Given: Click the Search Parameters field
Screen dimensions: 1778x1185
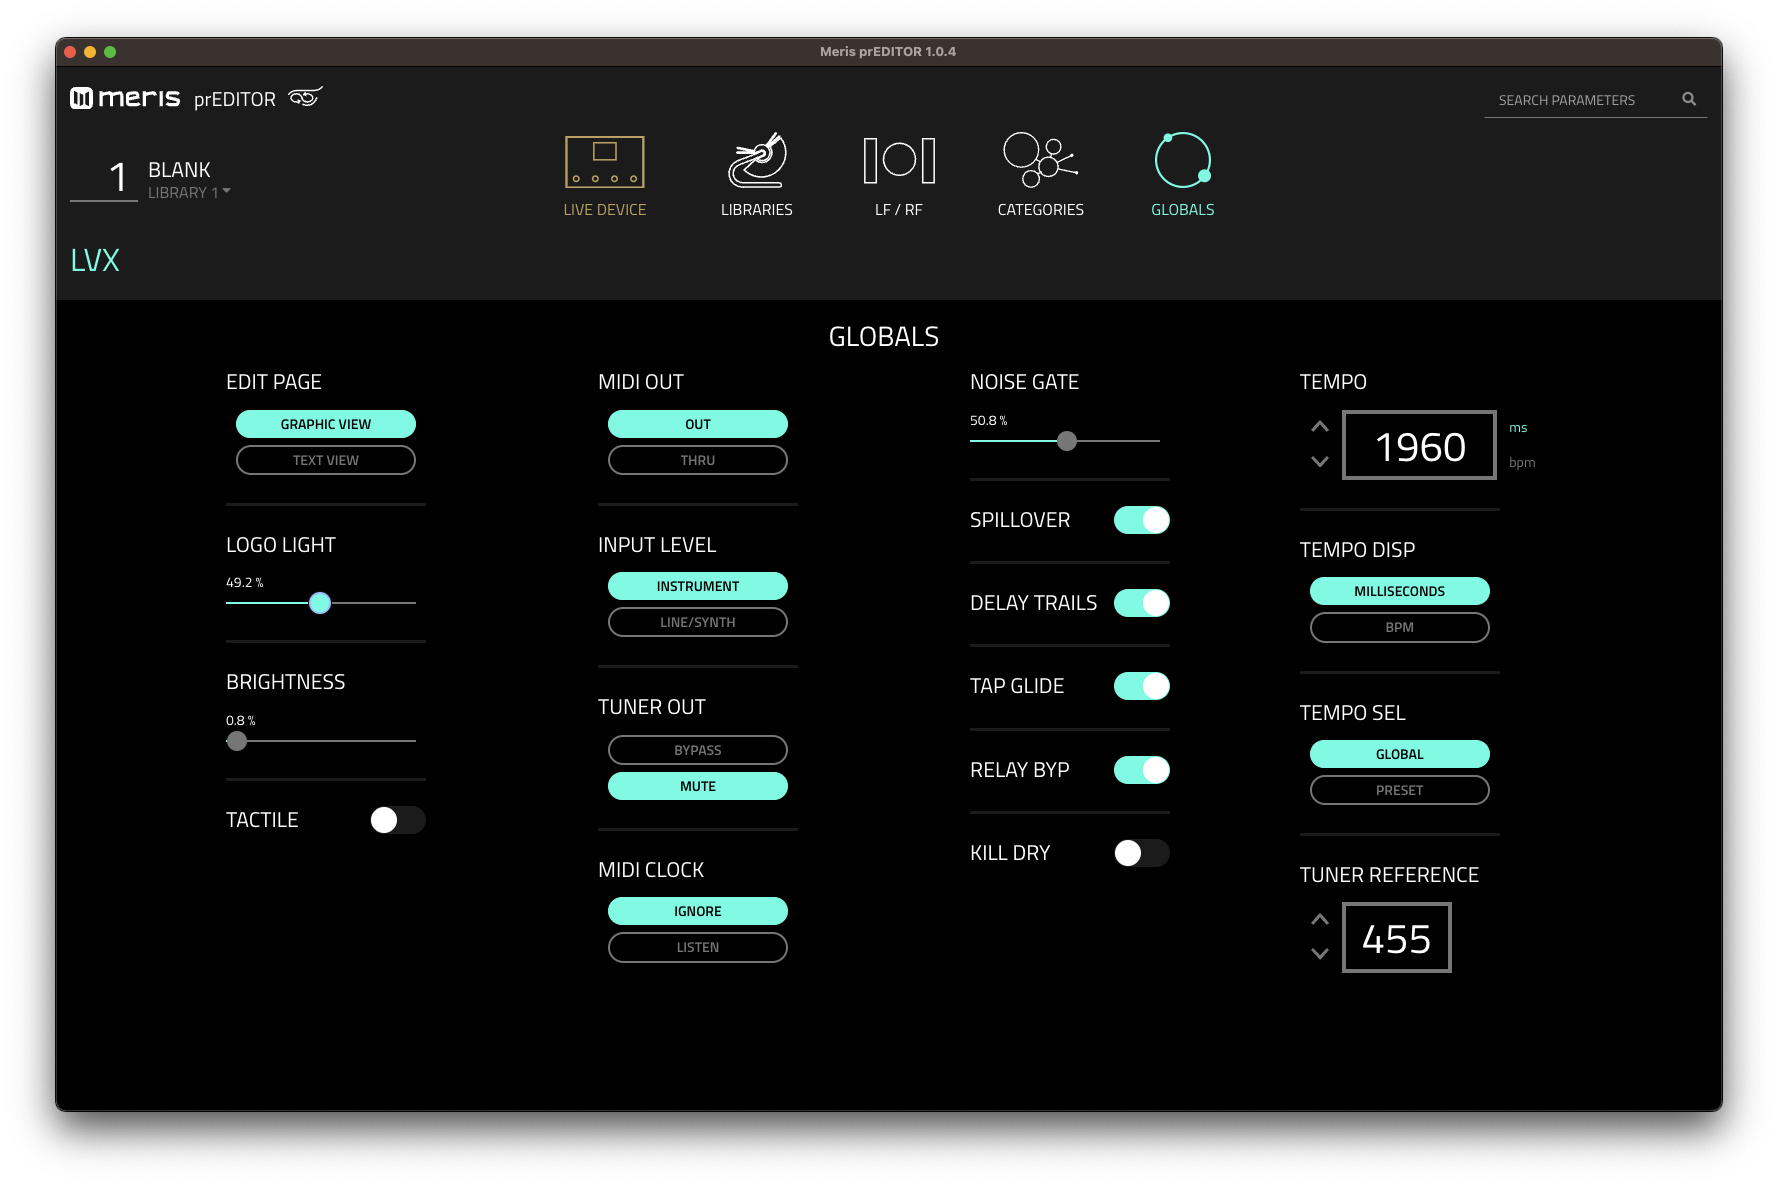Looking at the screenshot, I should [1580, 100].
